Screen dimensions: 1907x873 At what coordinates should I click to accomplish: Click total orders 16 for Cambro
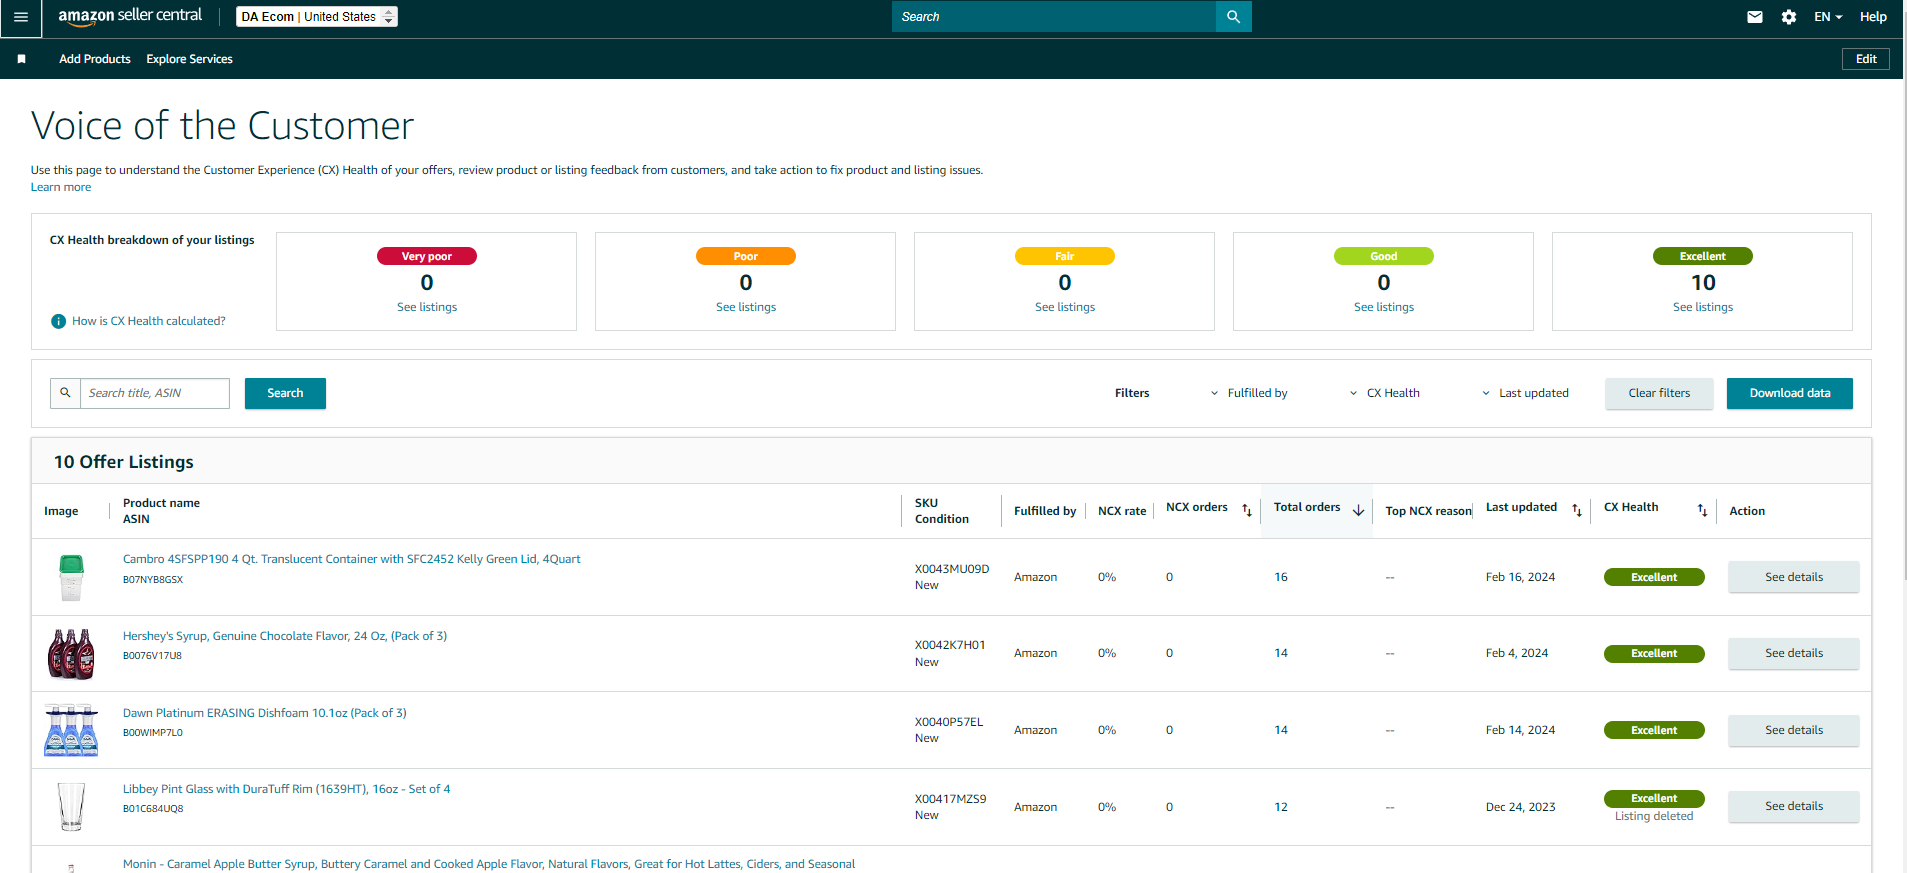pos(1281,577)
